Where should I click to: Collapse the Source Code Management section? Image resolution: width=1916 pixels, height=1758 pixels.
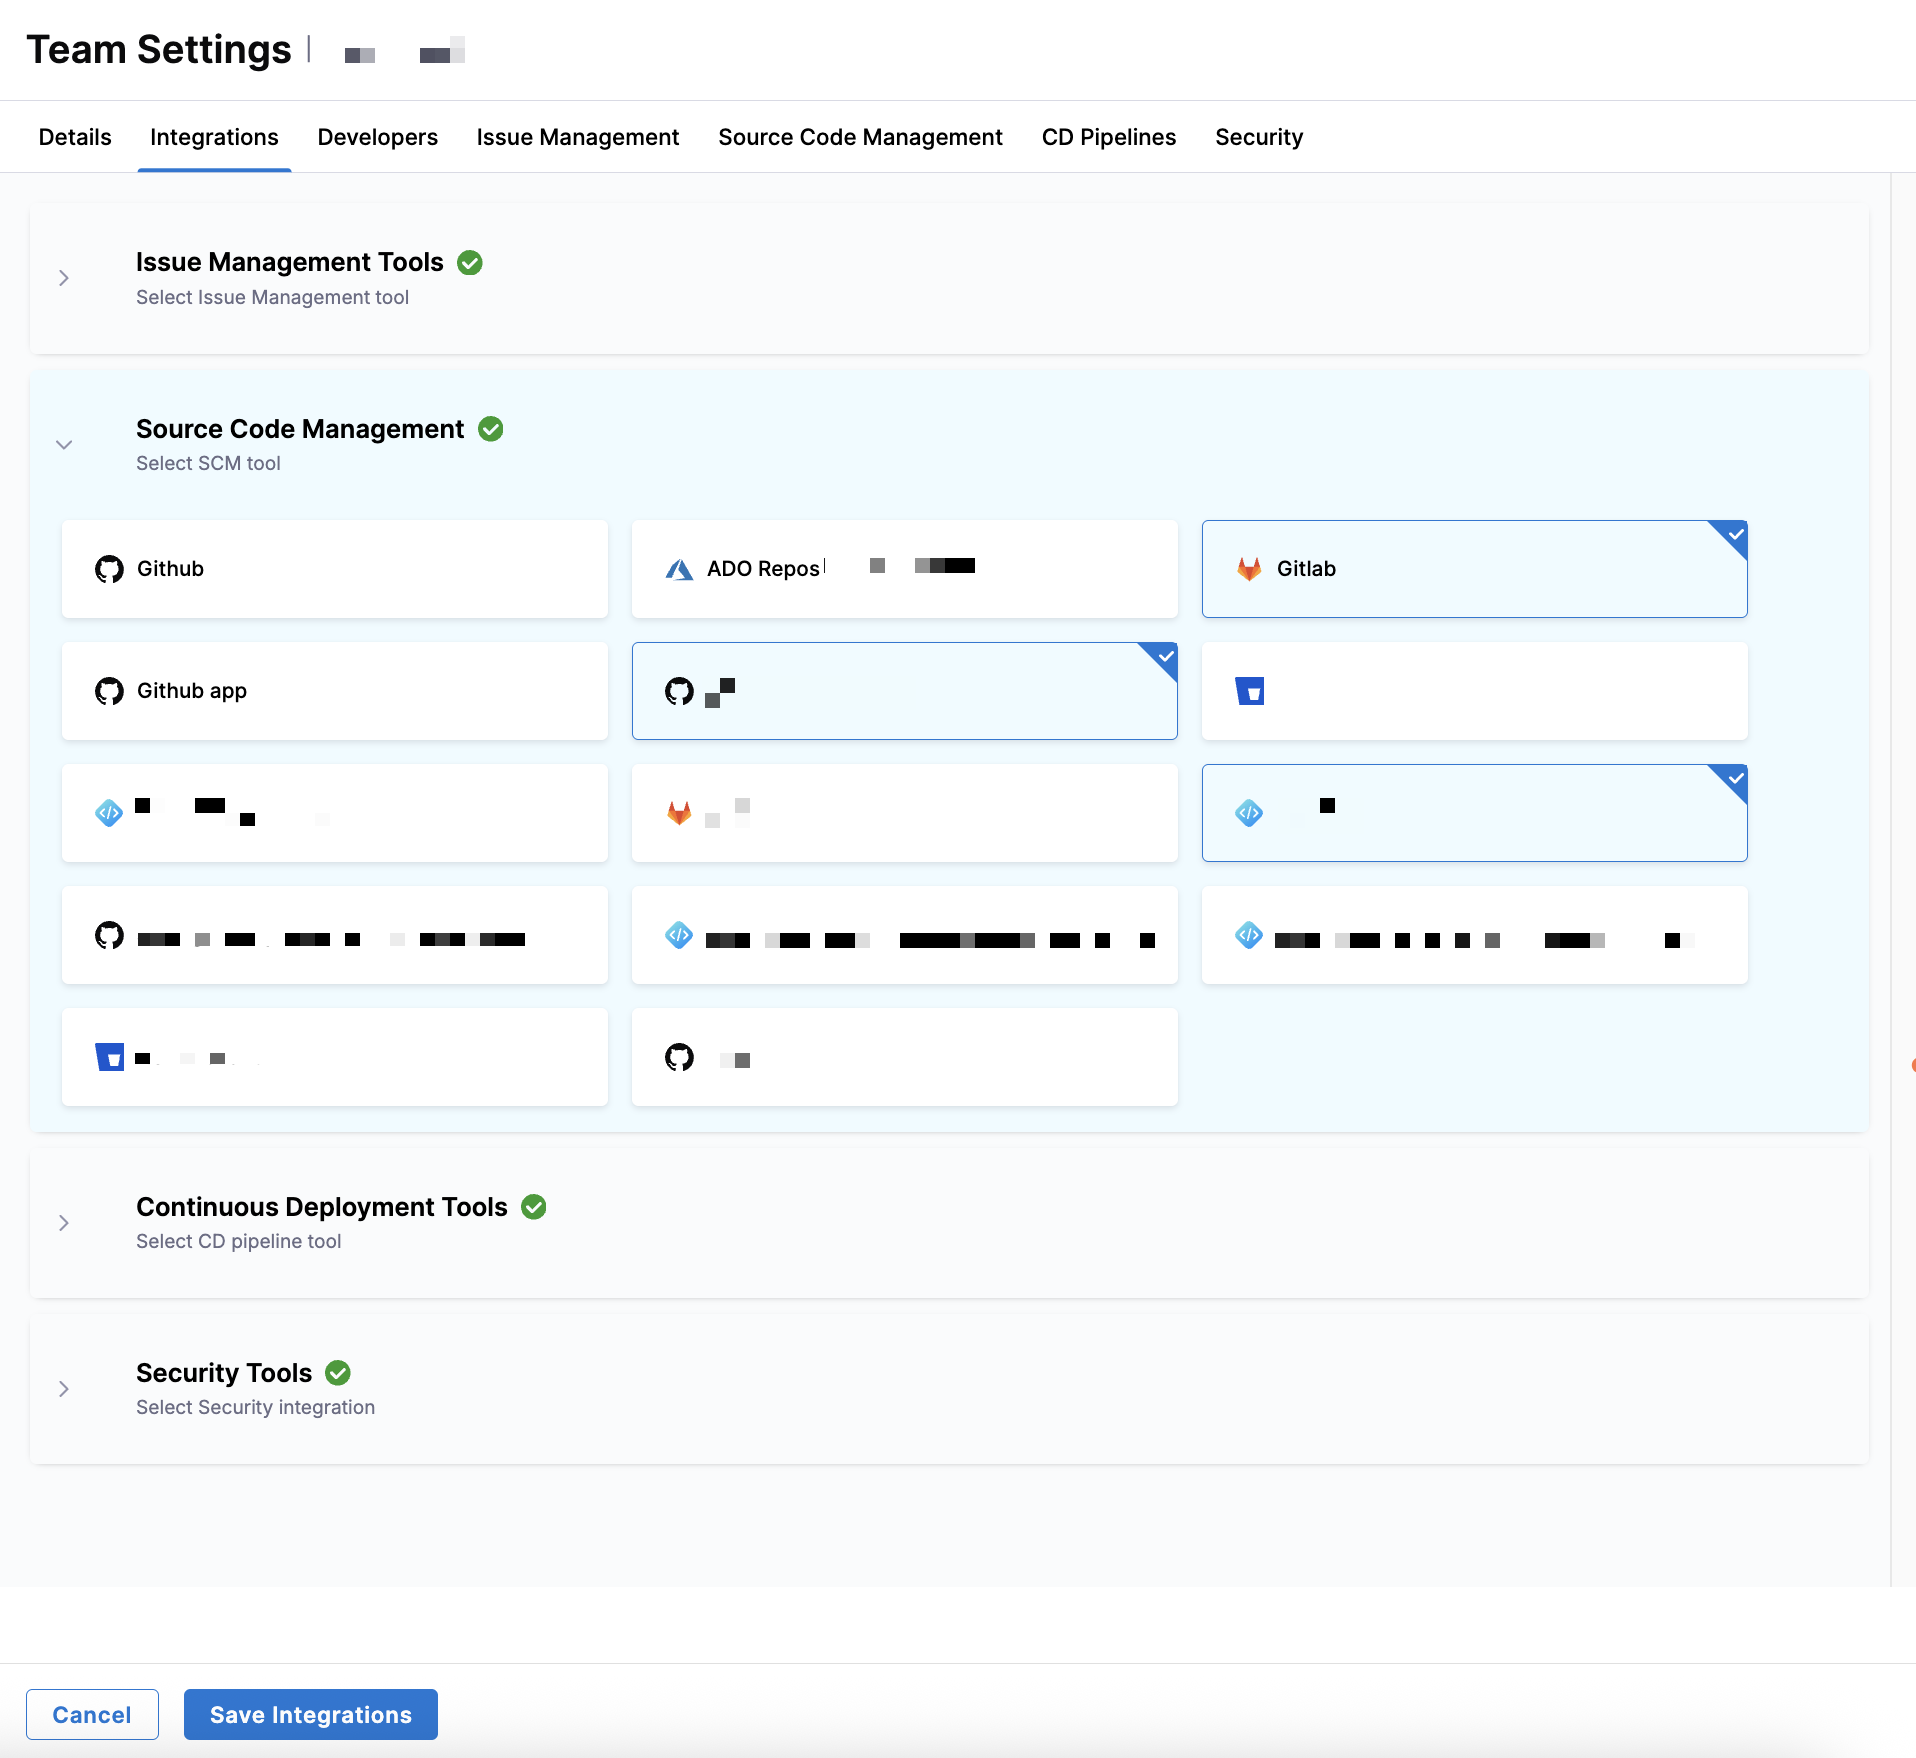click(64, 445)
